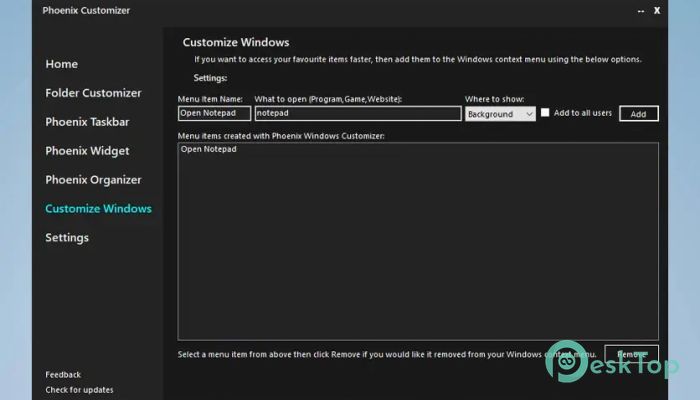
Task: Open the Home section
Action: point(62,64)
